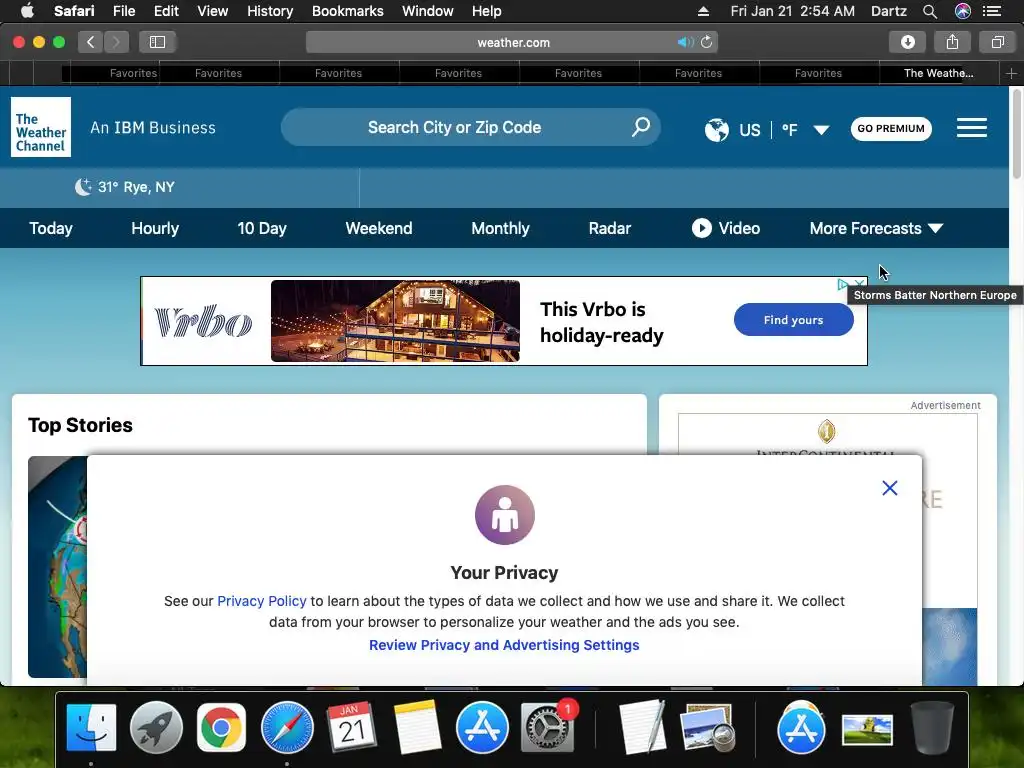
Task: Click the Safari share button
Action: point(952,42)
